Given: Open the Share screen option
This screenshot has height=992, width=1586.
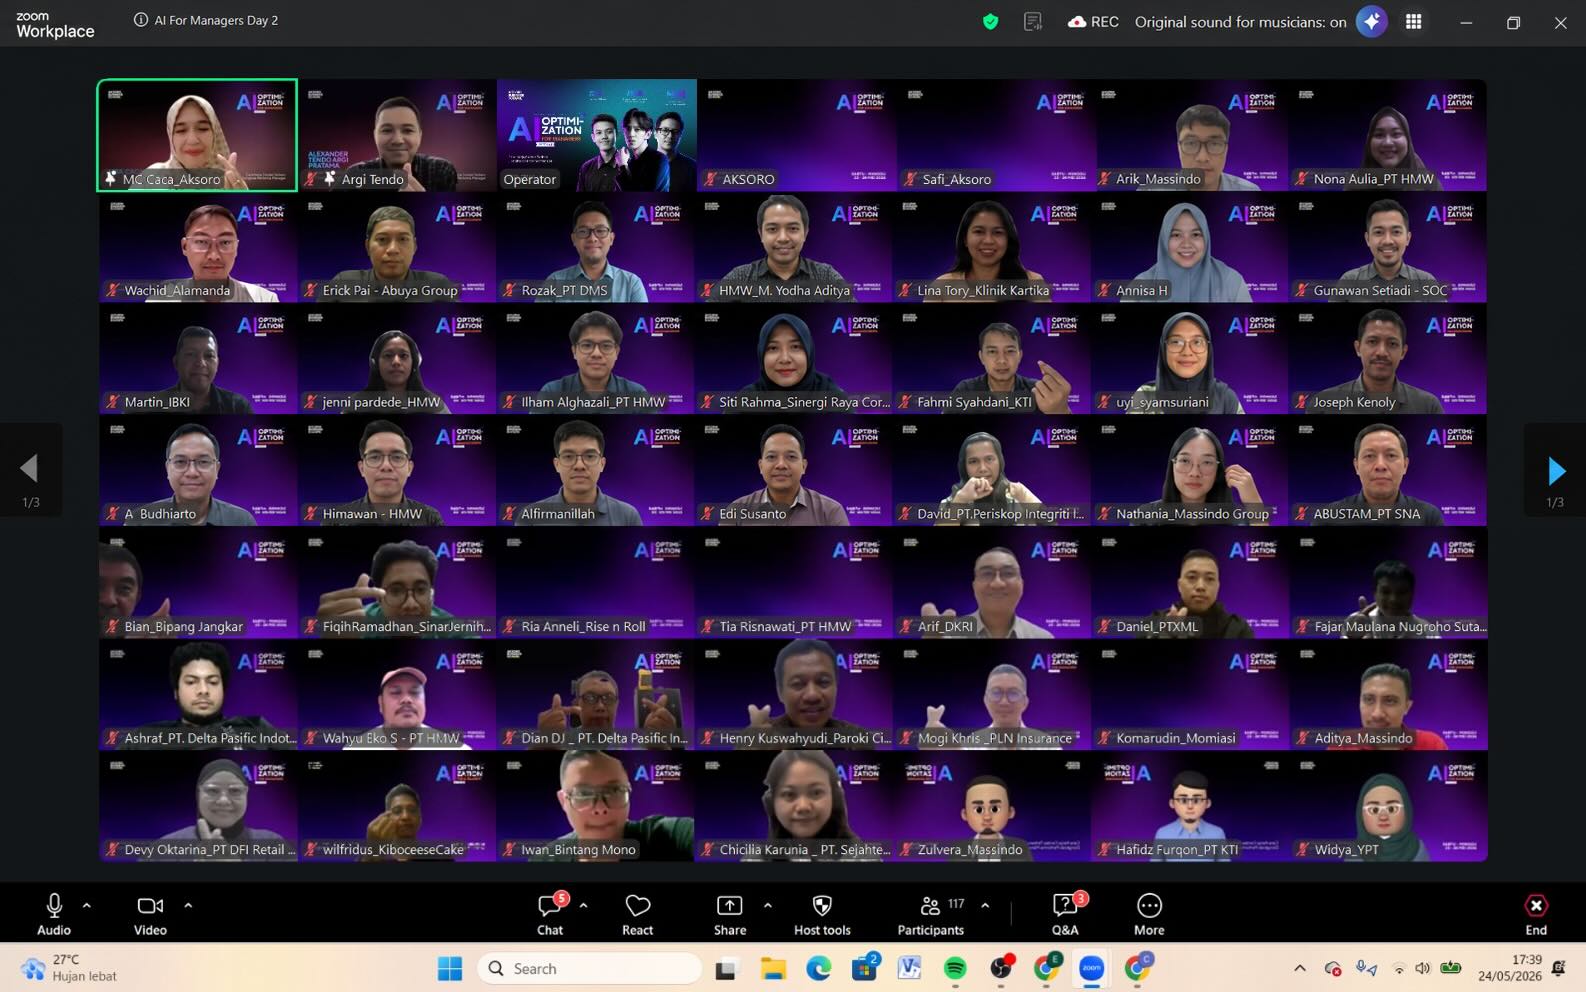Looking at the screenshot, I should click(x=730, y=913).
